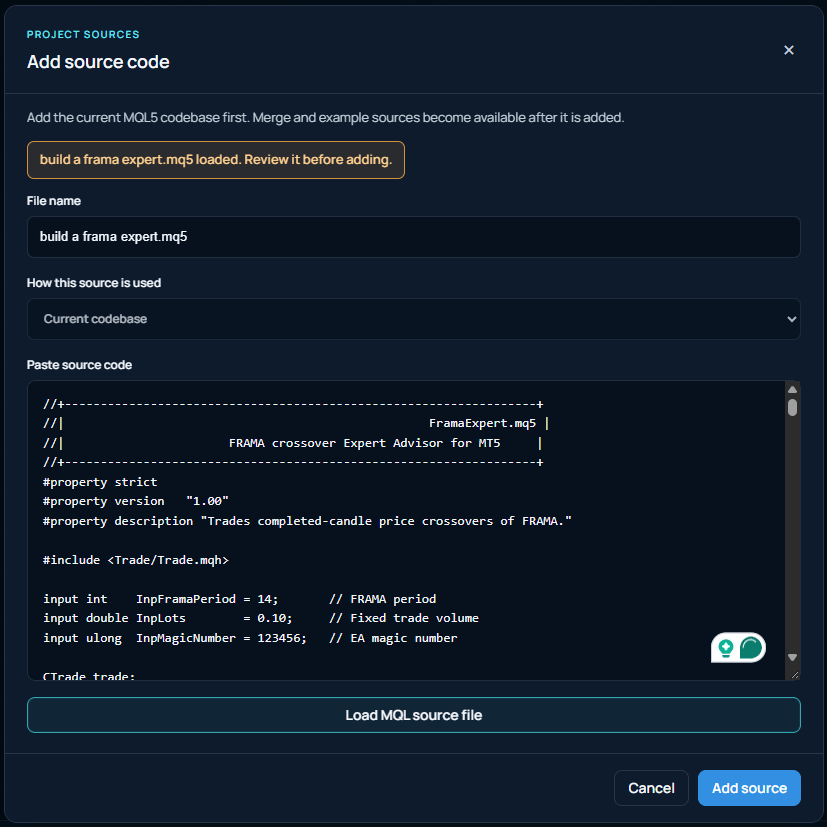Click inside the Paste source code textarea
This screenshot has width=827, height=827.
pos(406,530)
